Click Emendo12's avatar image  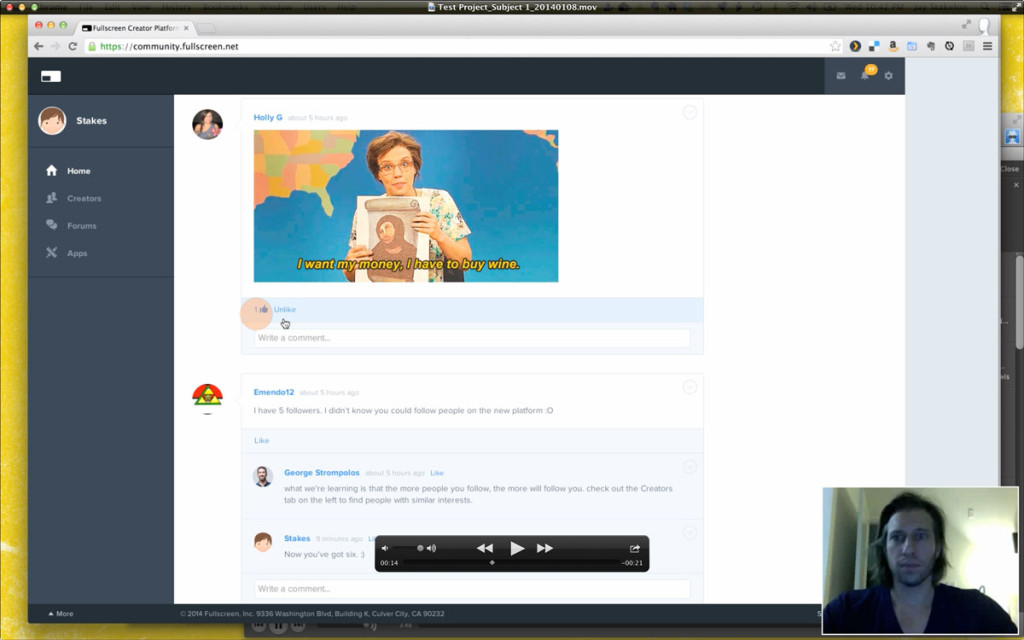(208, 399)
